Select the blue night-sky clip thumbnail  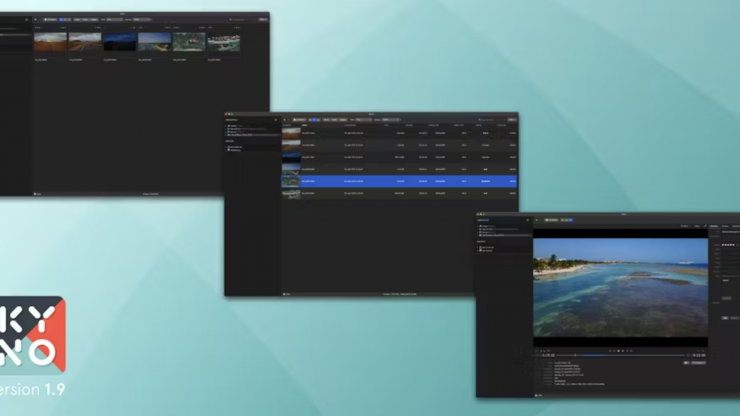(120, 41)
